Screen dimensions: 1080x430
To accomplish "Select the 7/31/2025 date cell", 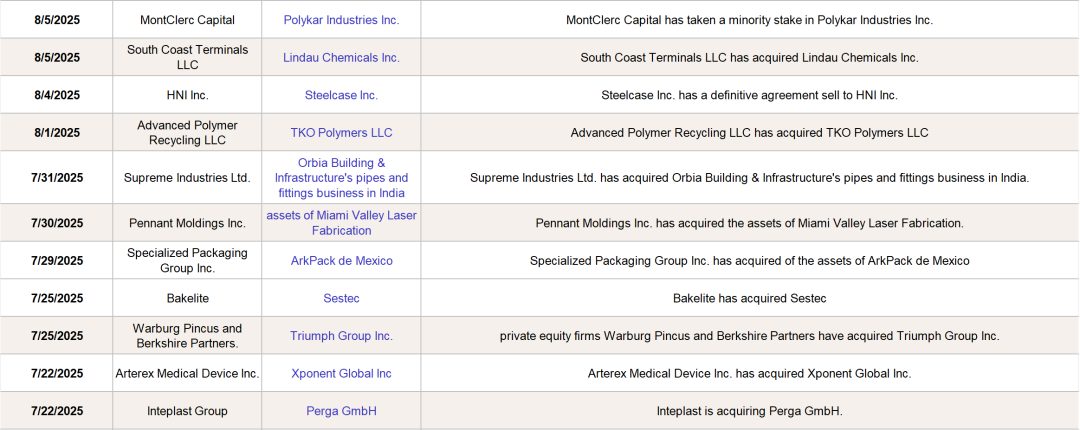I will (x=56, y=178).
